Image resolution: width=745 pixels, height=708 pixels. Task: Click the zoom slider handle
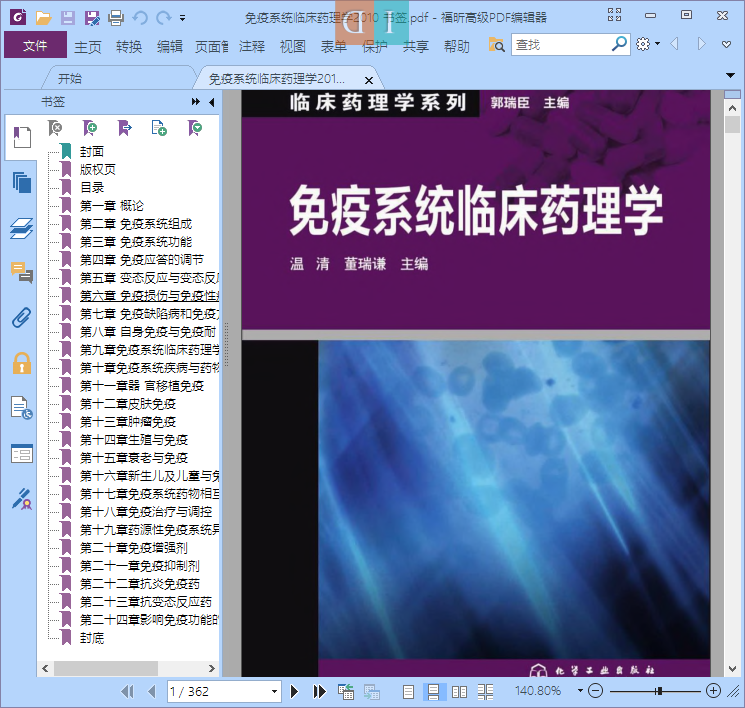(659, 691)
